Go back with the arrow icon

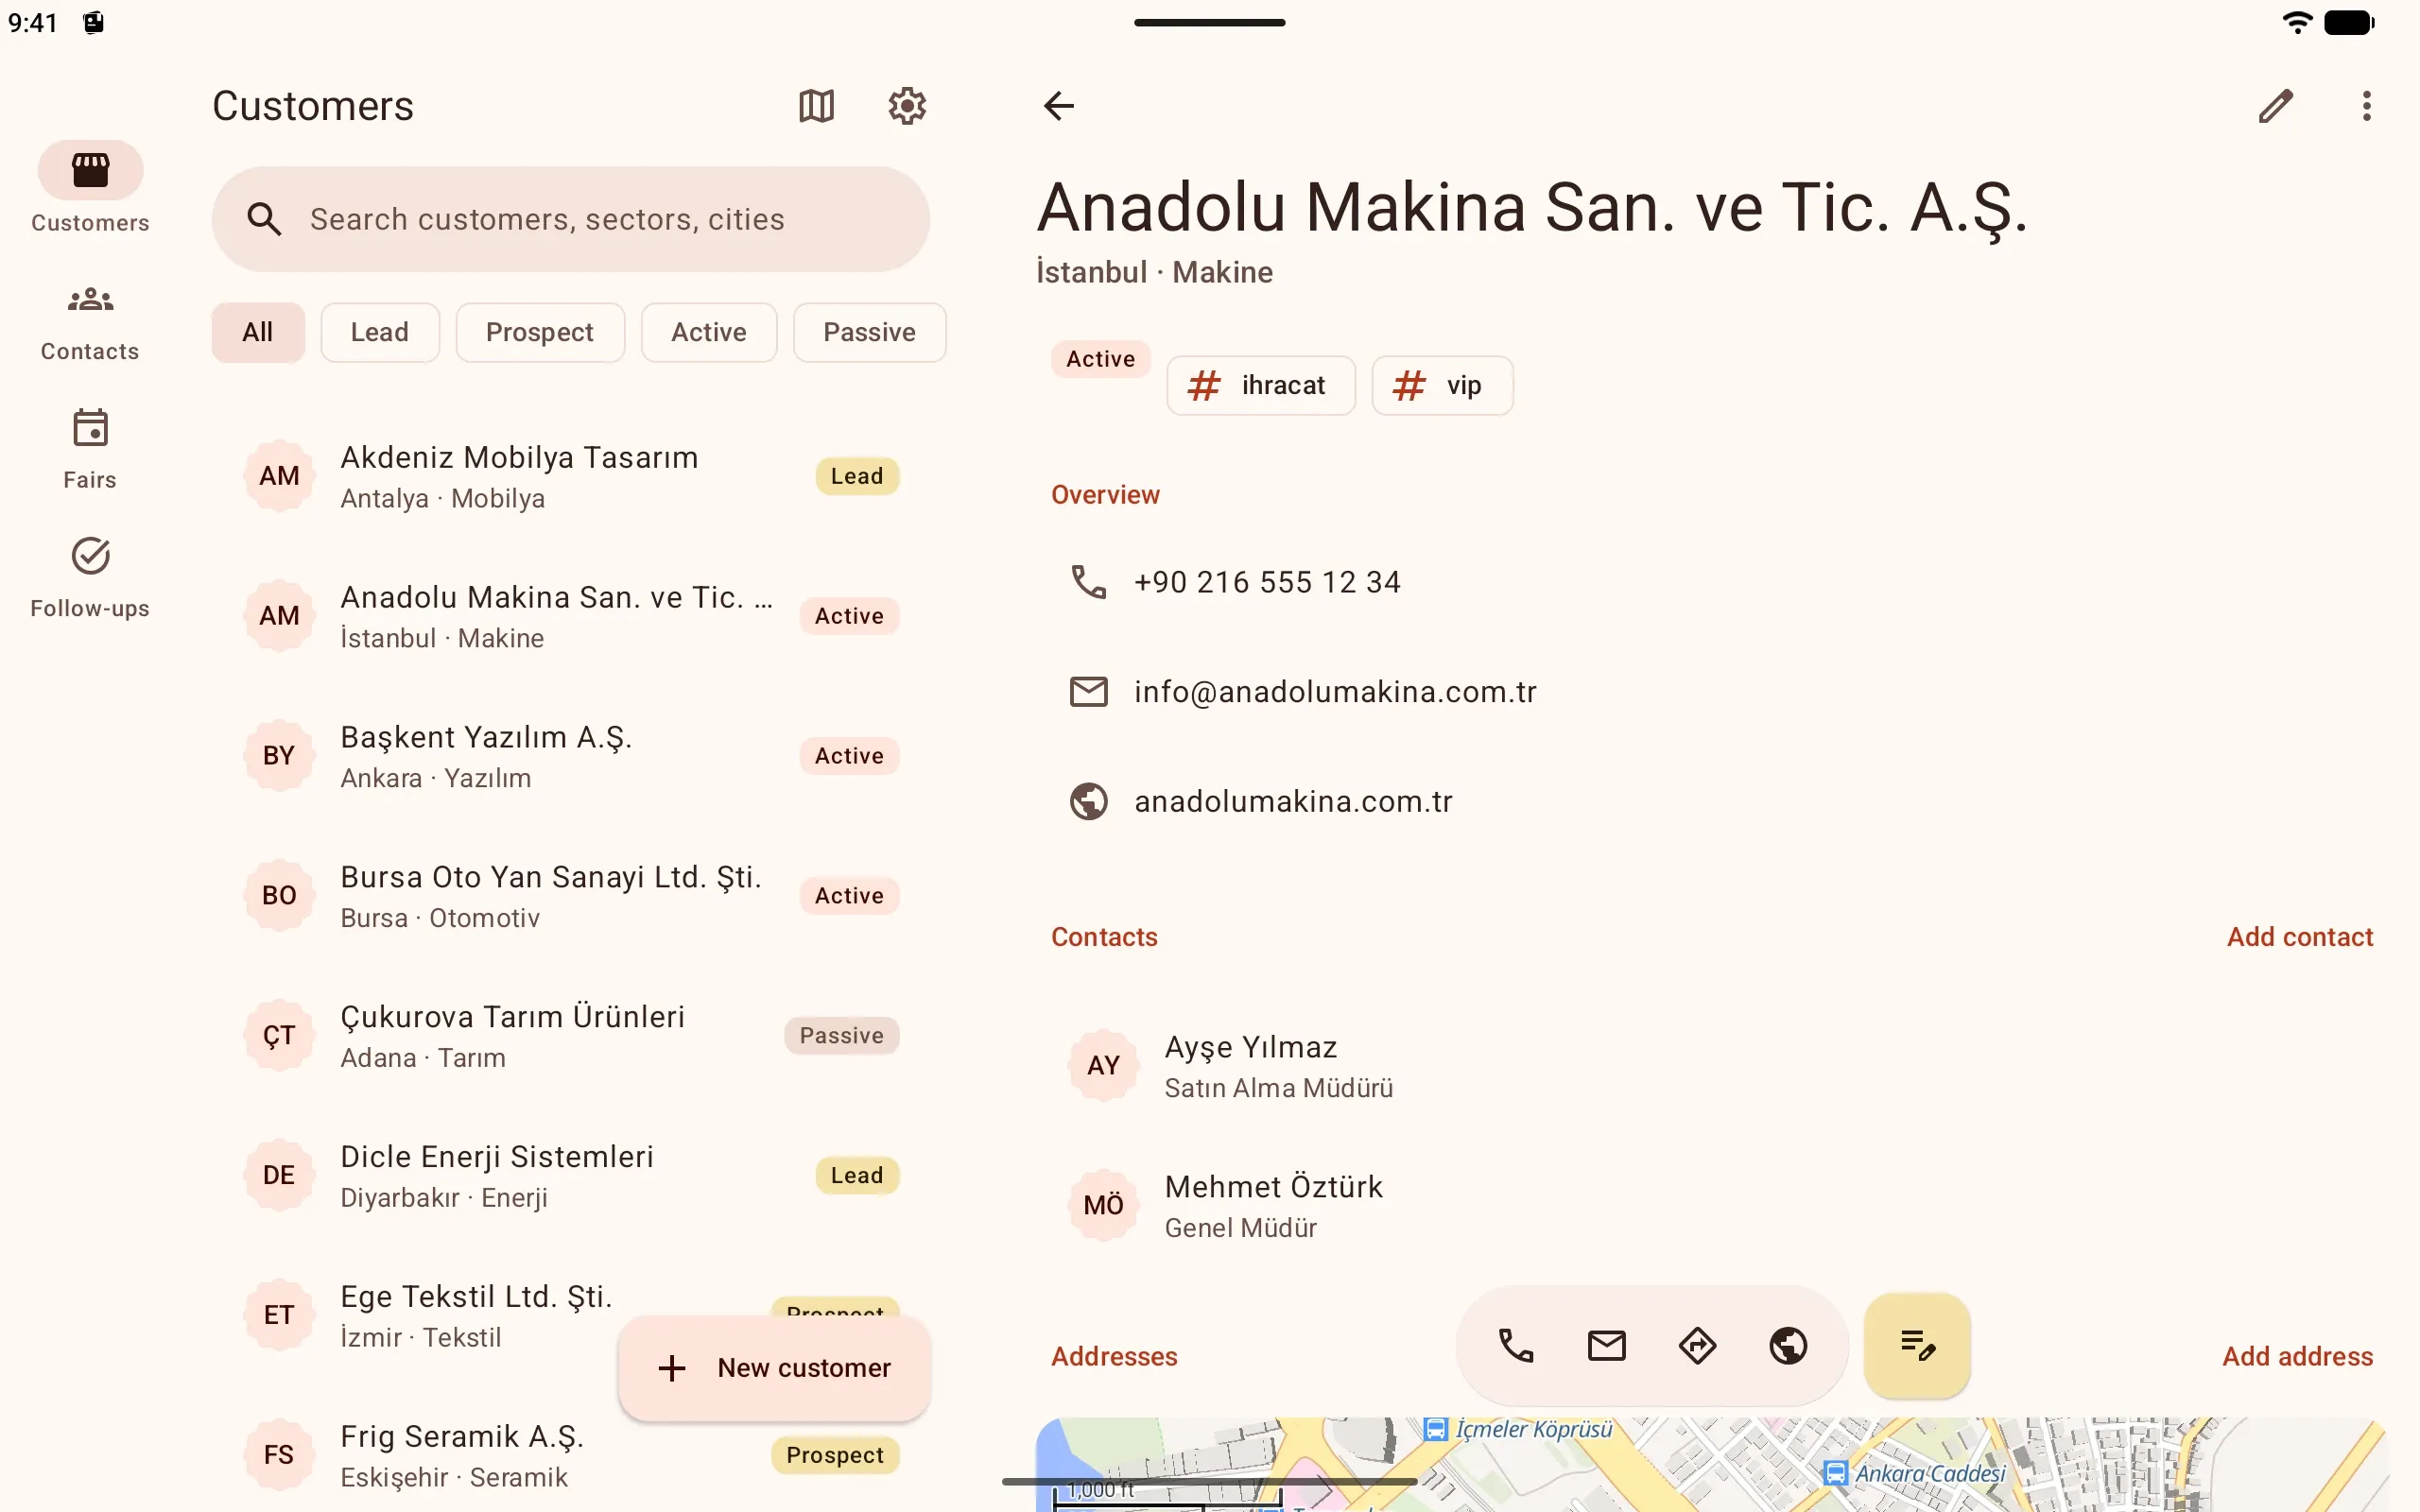point(1058,105)
